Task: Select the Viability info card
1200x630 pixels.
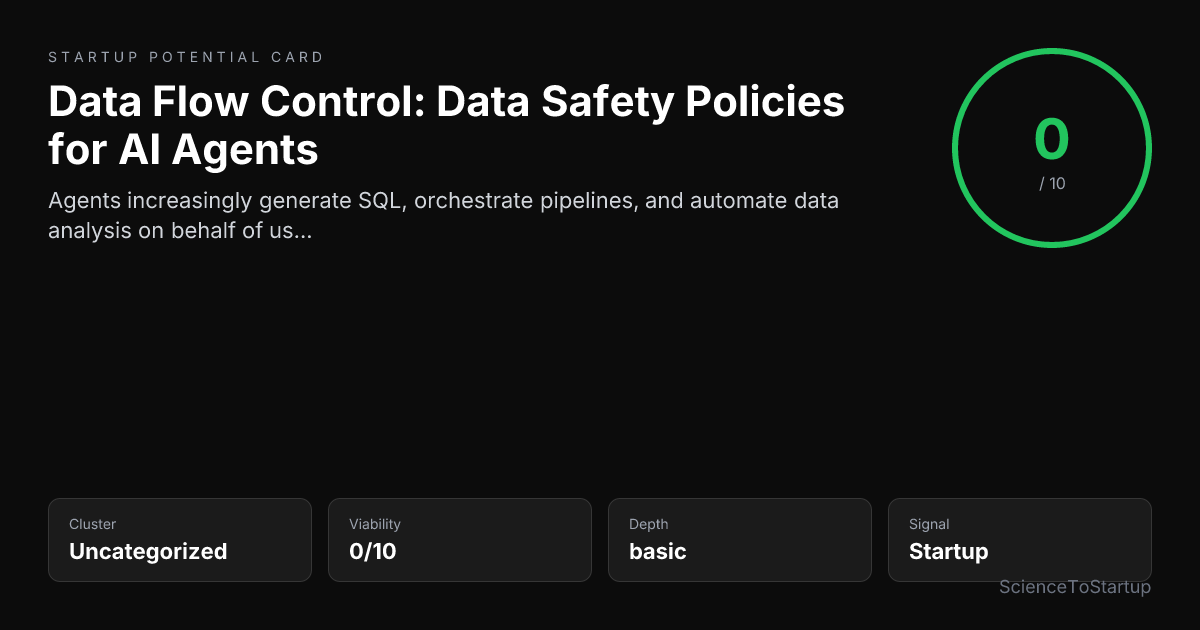Action: tap(460, 540)
